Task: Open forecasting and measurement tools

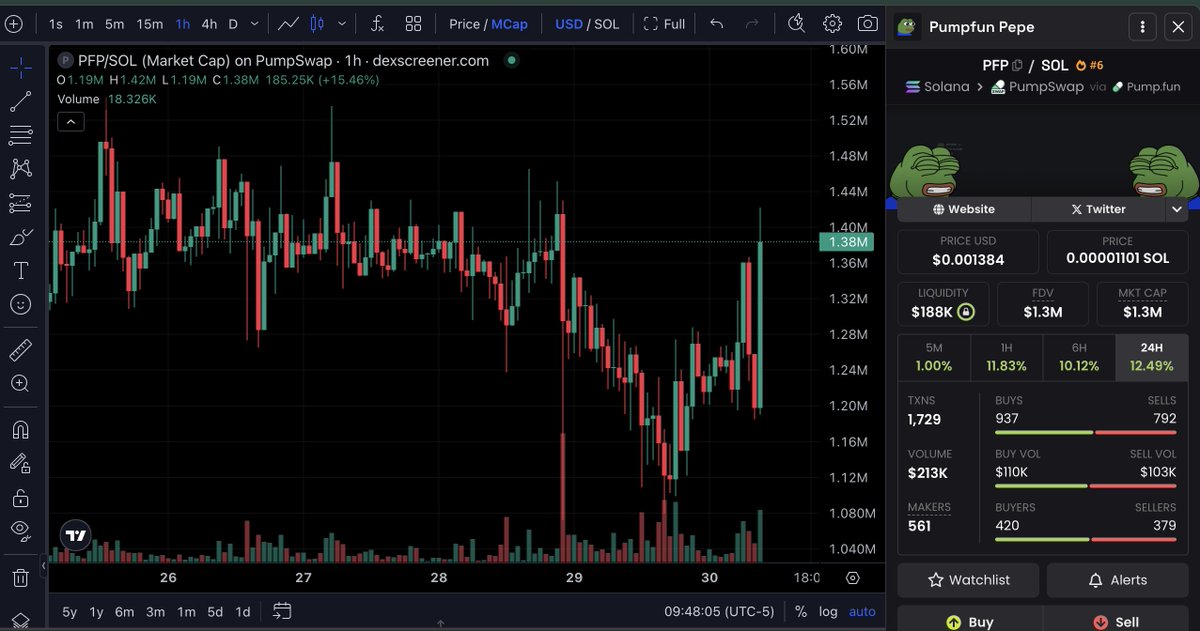Action: [x=20, y=203]
